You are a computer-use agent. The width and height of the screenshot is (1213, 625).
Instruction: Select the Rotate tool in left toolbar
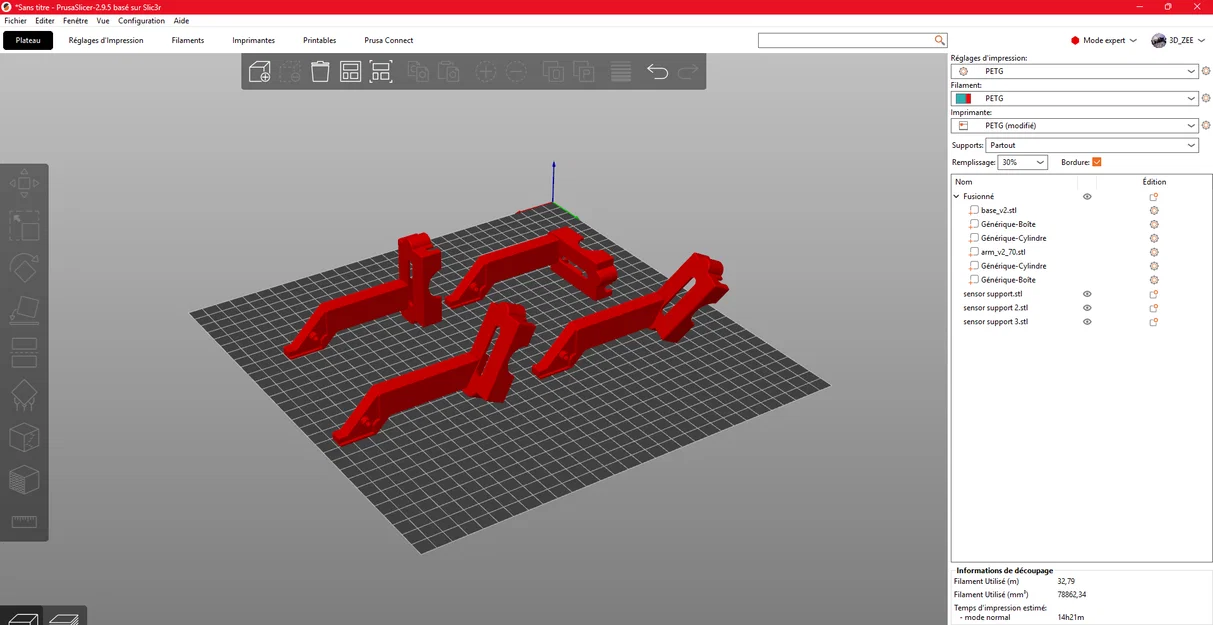coord(24,268)
